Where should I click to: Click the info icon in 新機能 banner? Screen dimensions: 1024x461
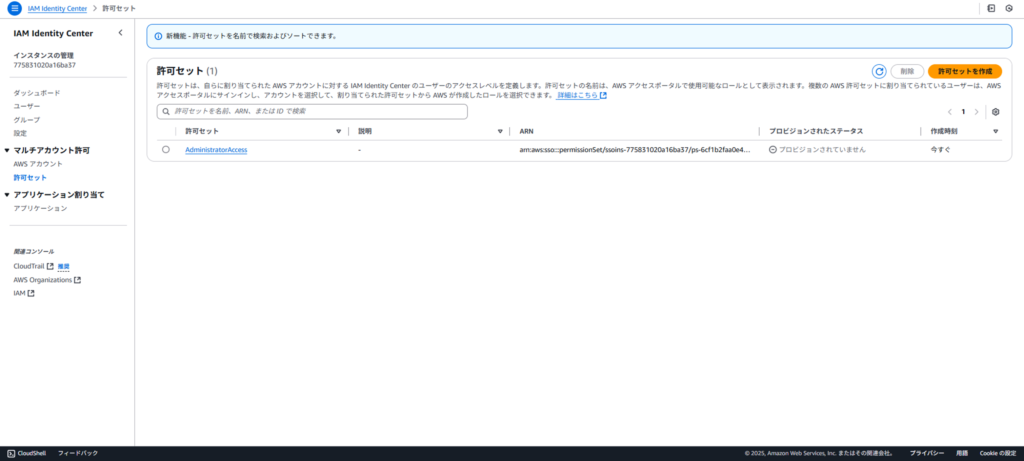(158, 36)
